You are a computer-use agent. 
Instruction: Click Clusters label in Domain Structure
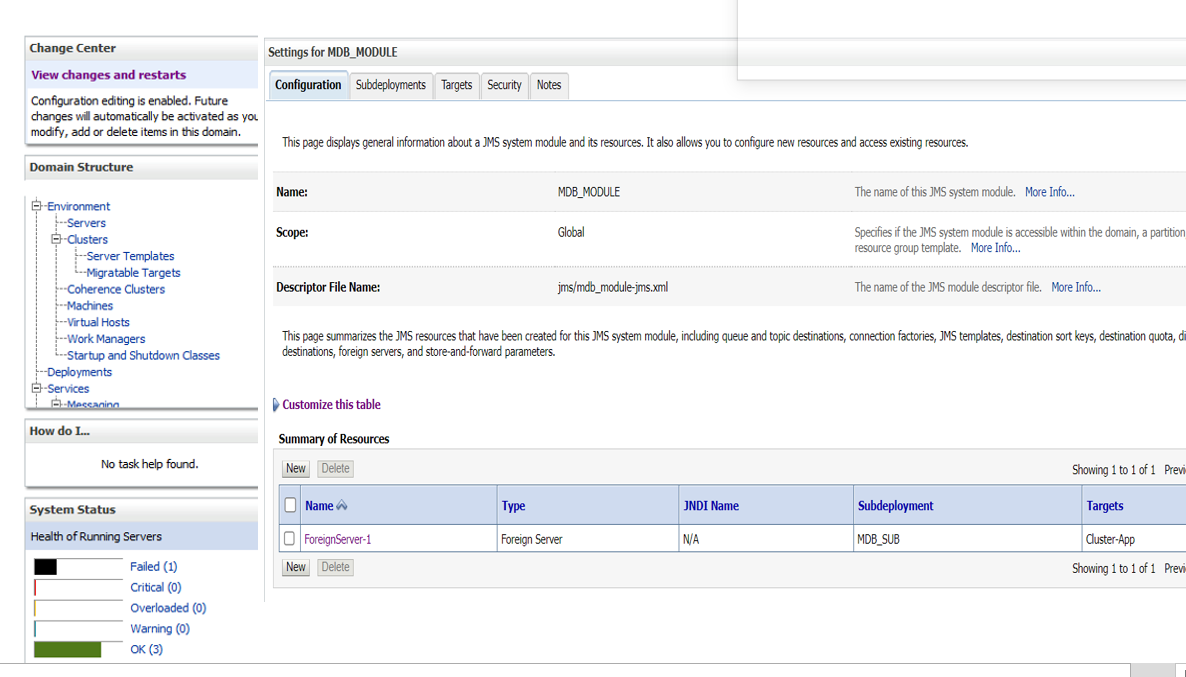(87, 240)
